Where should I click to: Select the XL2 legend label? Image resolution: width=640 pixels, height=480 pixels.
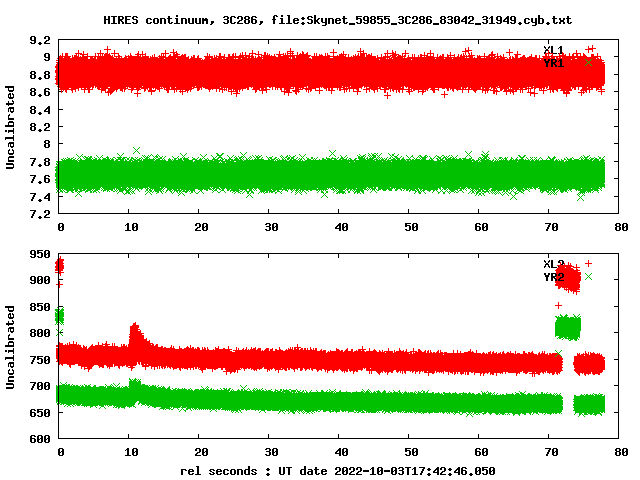(x=553, y=264)
